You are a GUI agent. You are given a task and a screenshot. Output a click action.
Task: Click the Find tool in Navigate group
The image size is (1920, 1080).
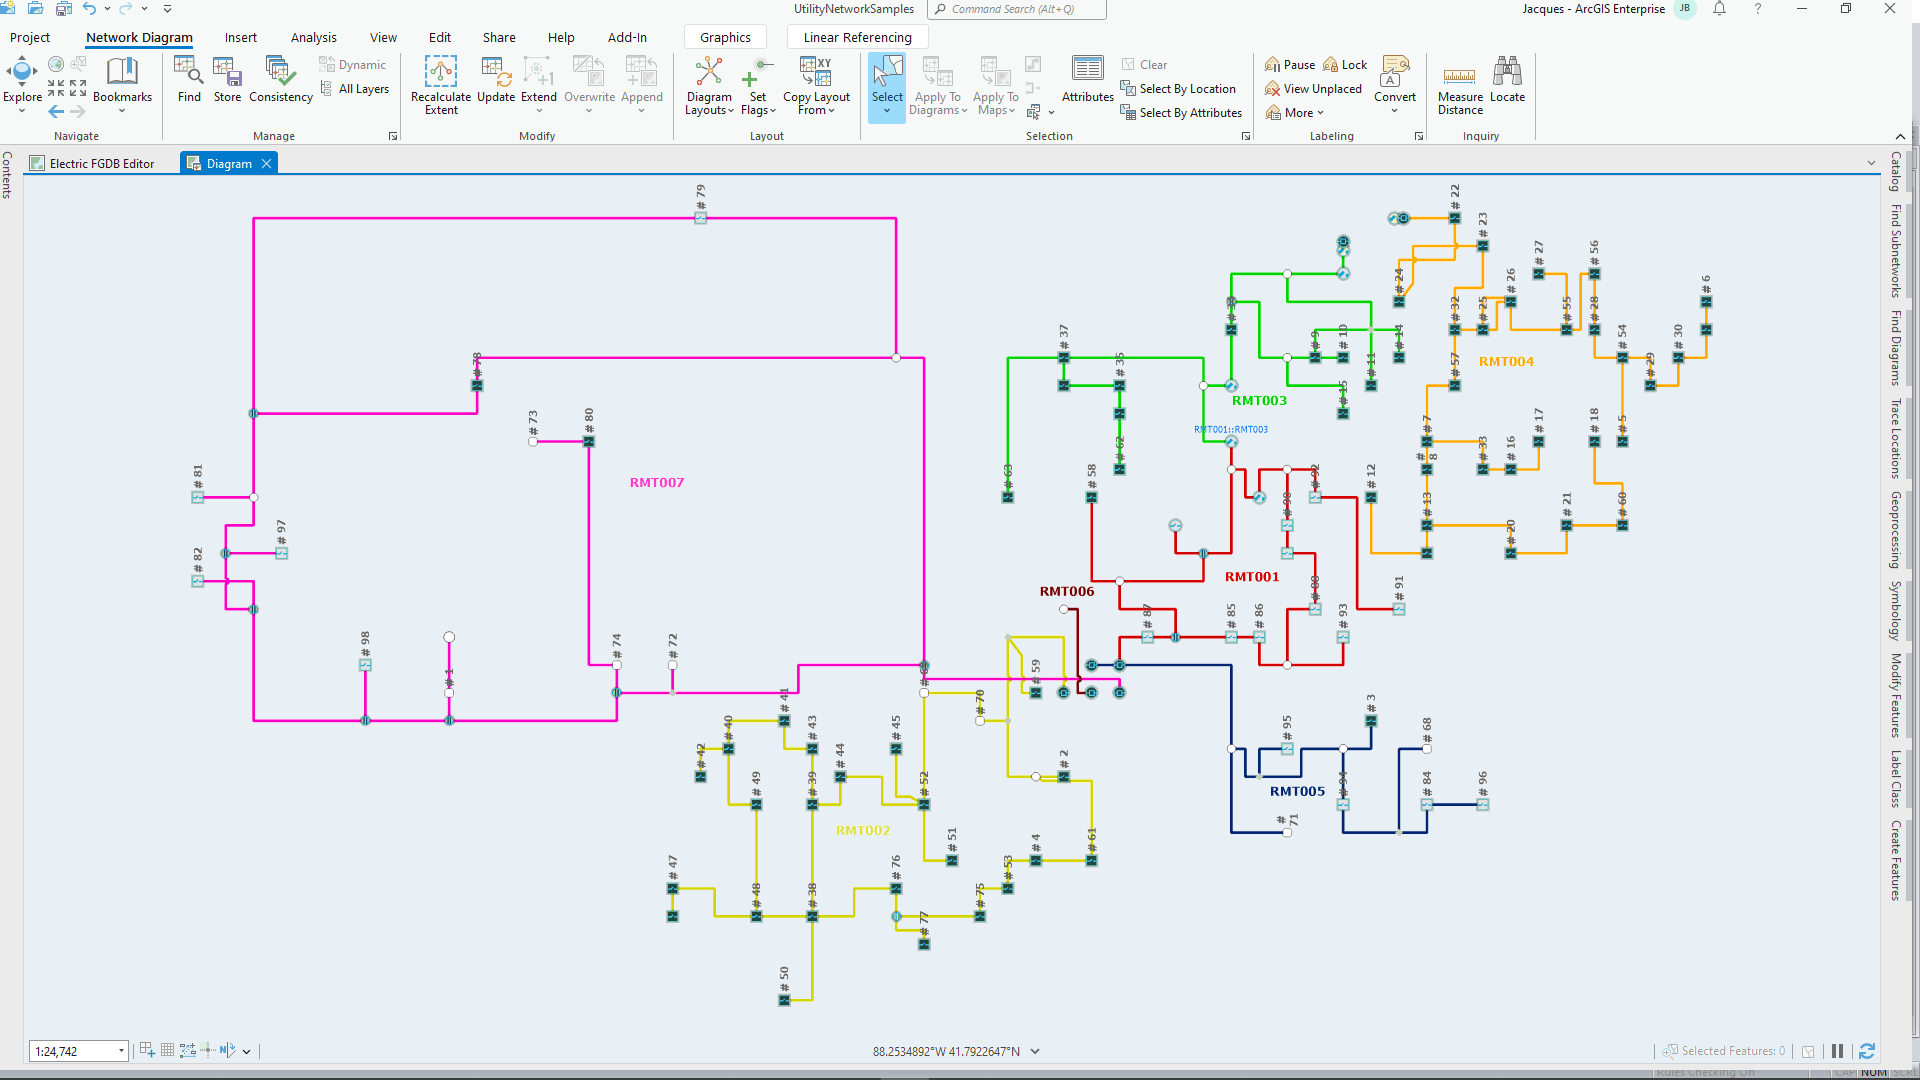tap(189, 80)
